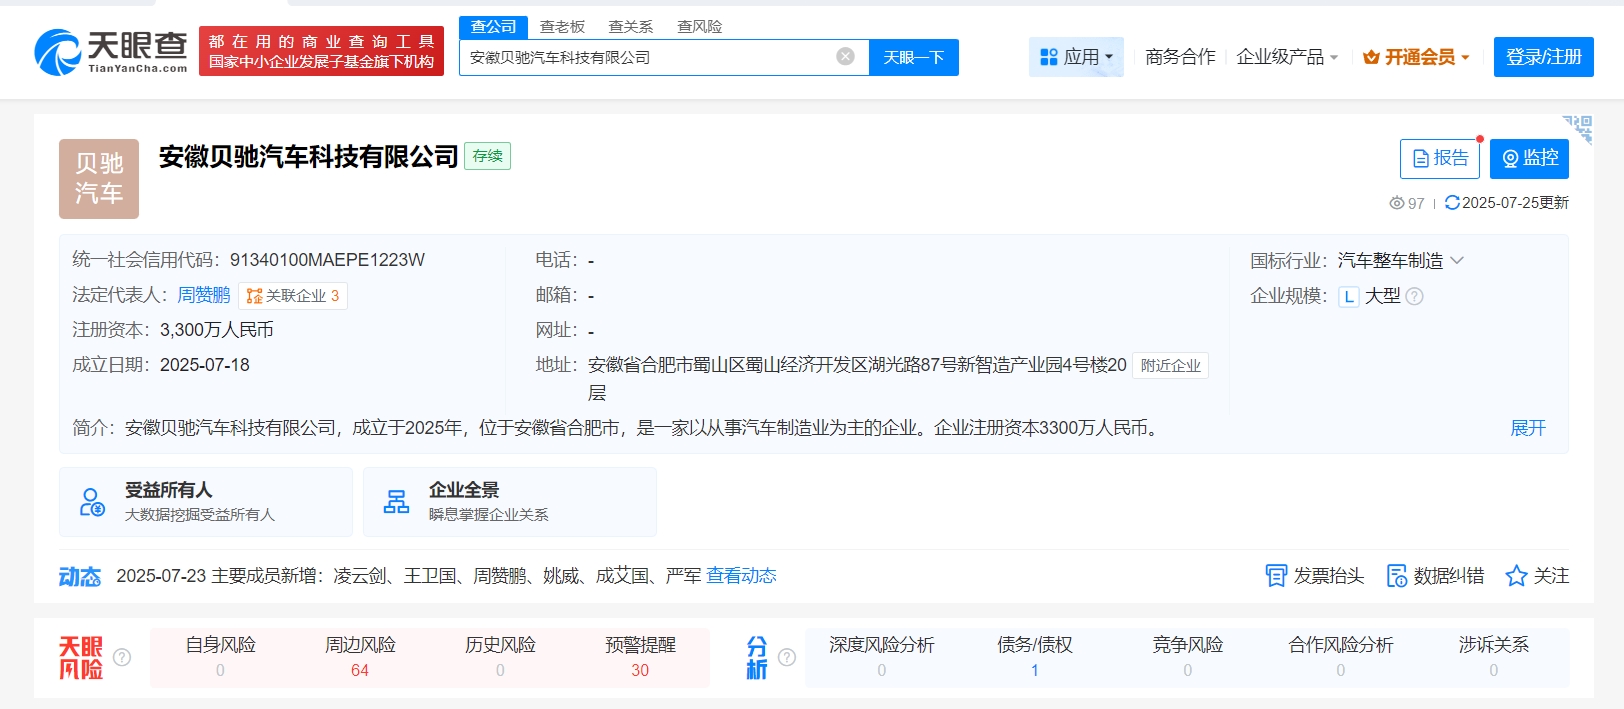This screenshot has width=1624, height=709.
Task: Click the 开通会员 crown icon
Action: [x=1371, y=57]
